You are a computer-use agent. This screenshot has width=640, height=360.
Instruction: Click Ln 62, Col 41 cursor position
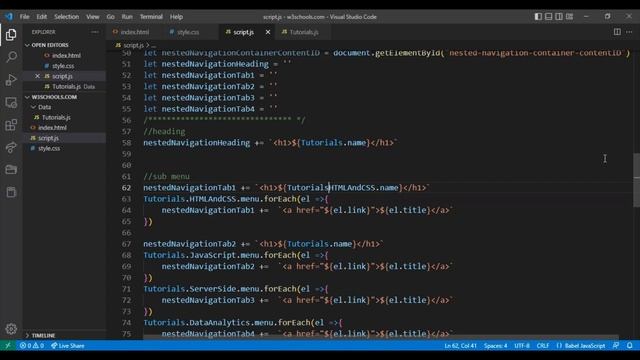(x=460, y=346)
